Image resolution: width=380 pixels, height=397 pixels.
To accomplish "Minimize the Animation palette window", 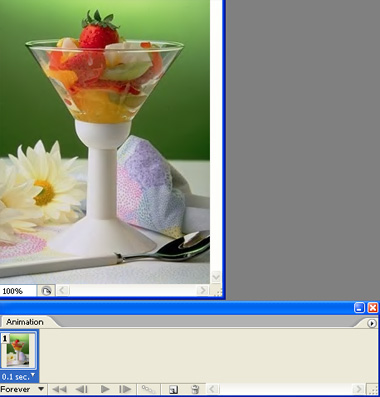I will tap(359, 307).
